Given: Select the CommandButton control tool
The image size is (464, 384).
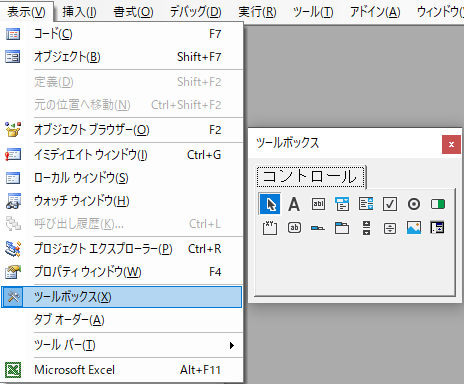Looking at the screenshot, I should pyautogui.click(x=294, y=228).
